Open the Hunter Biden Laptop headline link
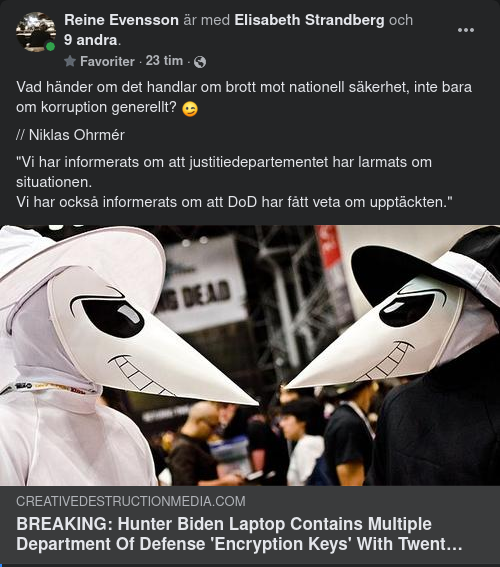The image size is (500, 567). (239, 534)
